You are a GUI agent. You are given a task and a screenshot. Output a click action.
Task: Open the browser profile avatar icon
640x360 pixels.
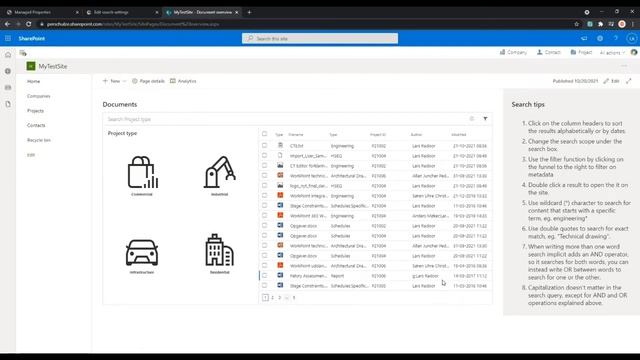tap(622, 24)
